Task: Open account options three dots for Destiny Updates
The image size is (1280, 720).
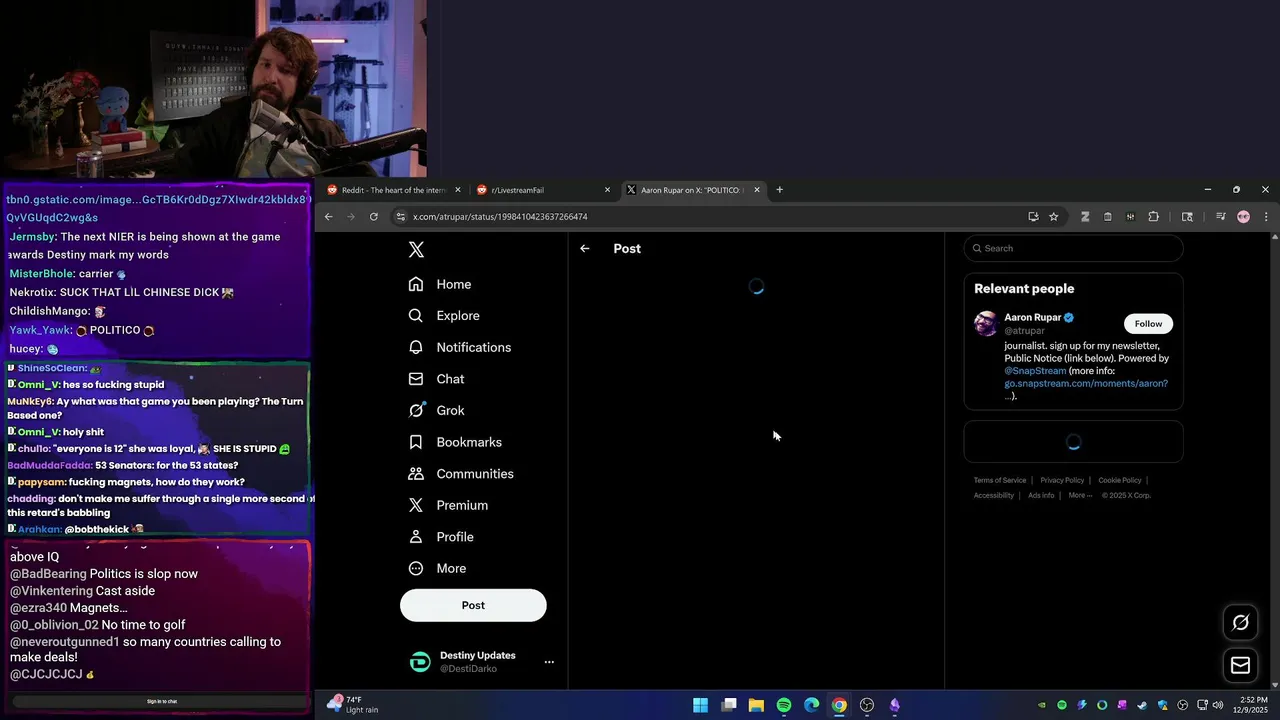Action: point(548,662)
